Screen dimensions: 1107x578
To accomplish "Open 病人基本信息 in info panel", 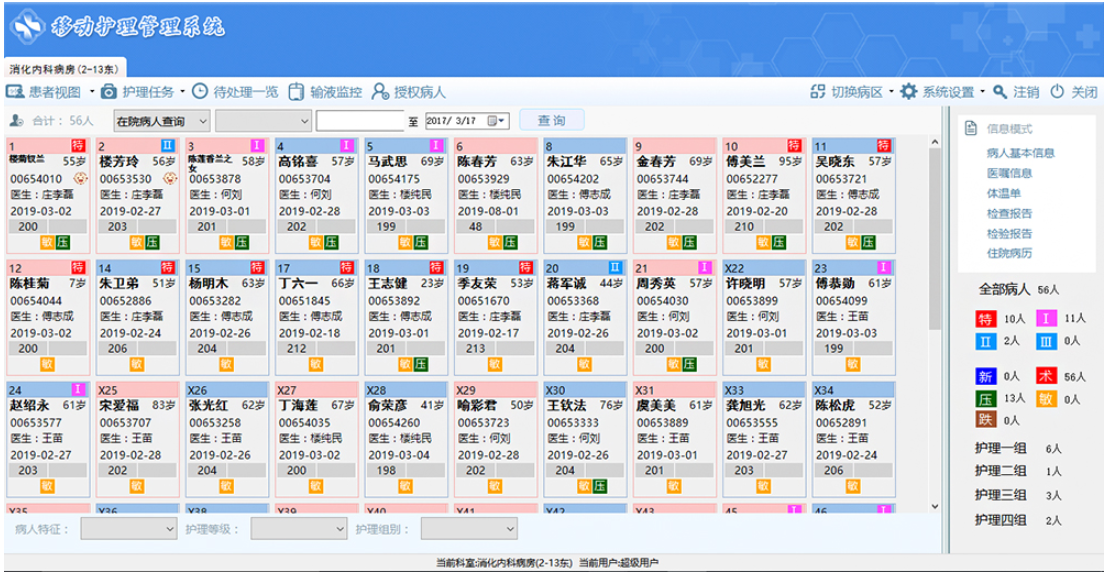I will click(x=1020, y=152).
